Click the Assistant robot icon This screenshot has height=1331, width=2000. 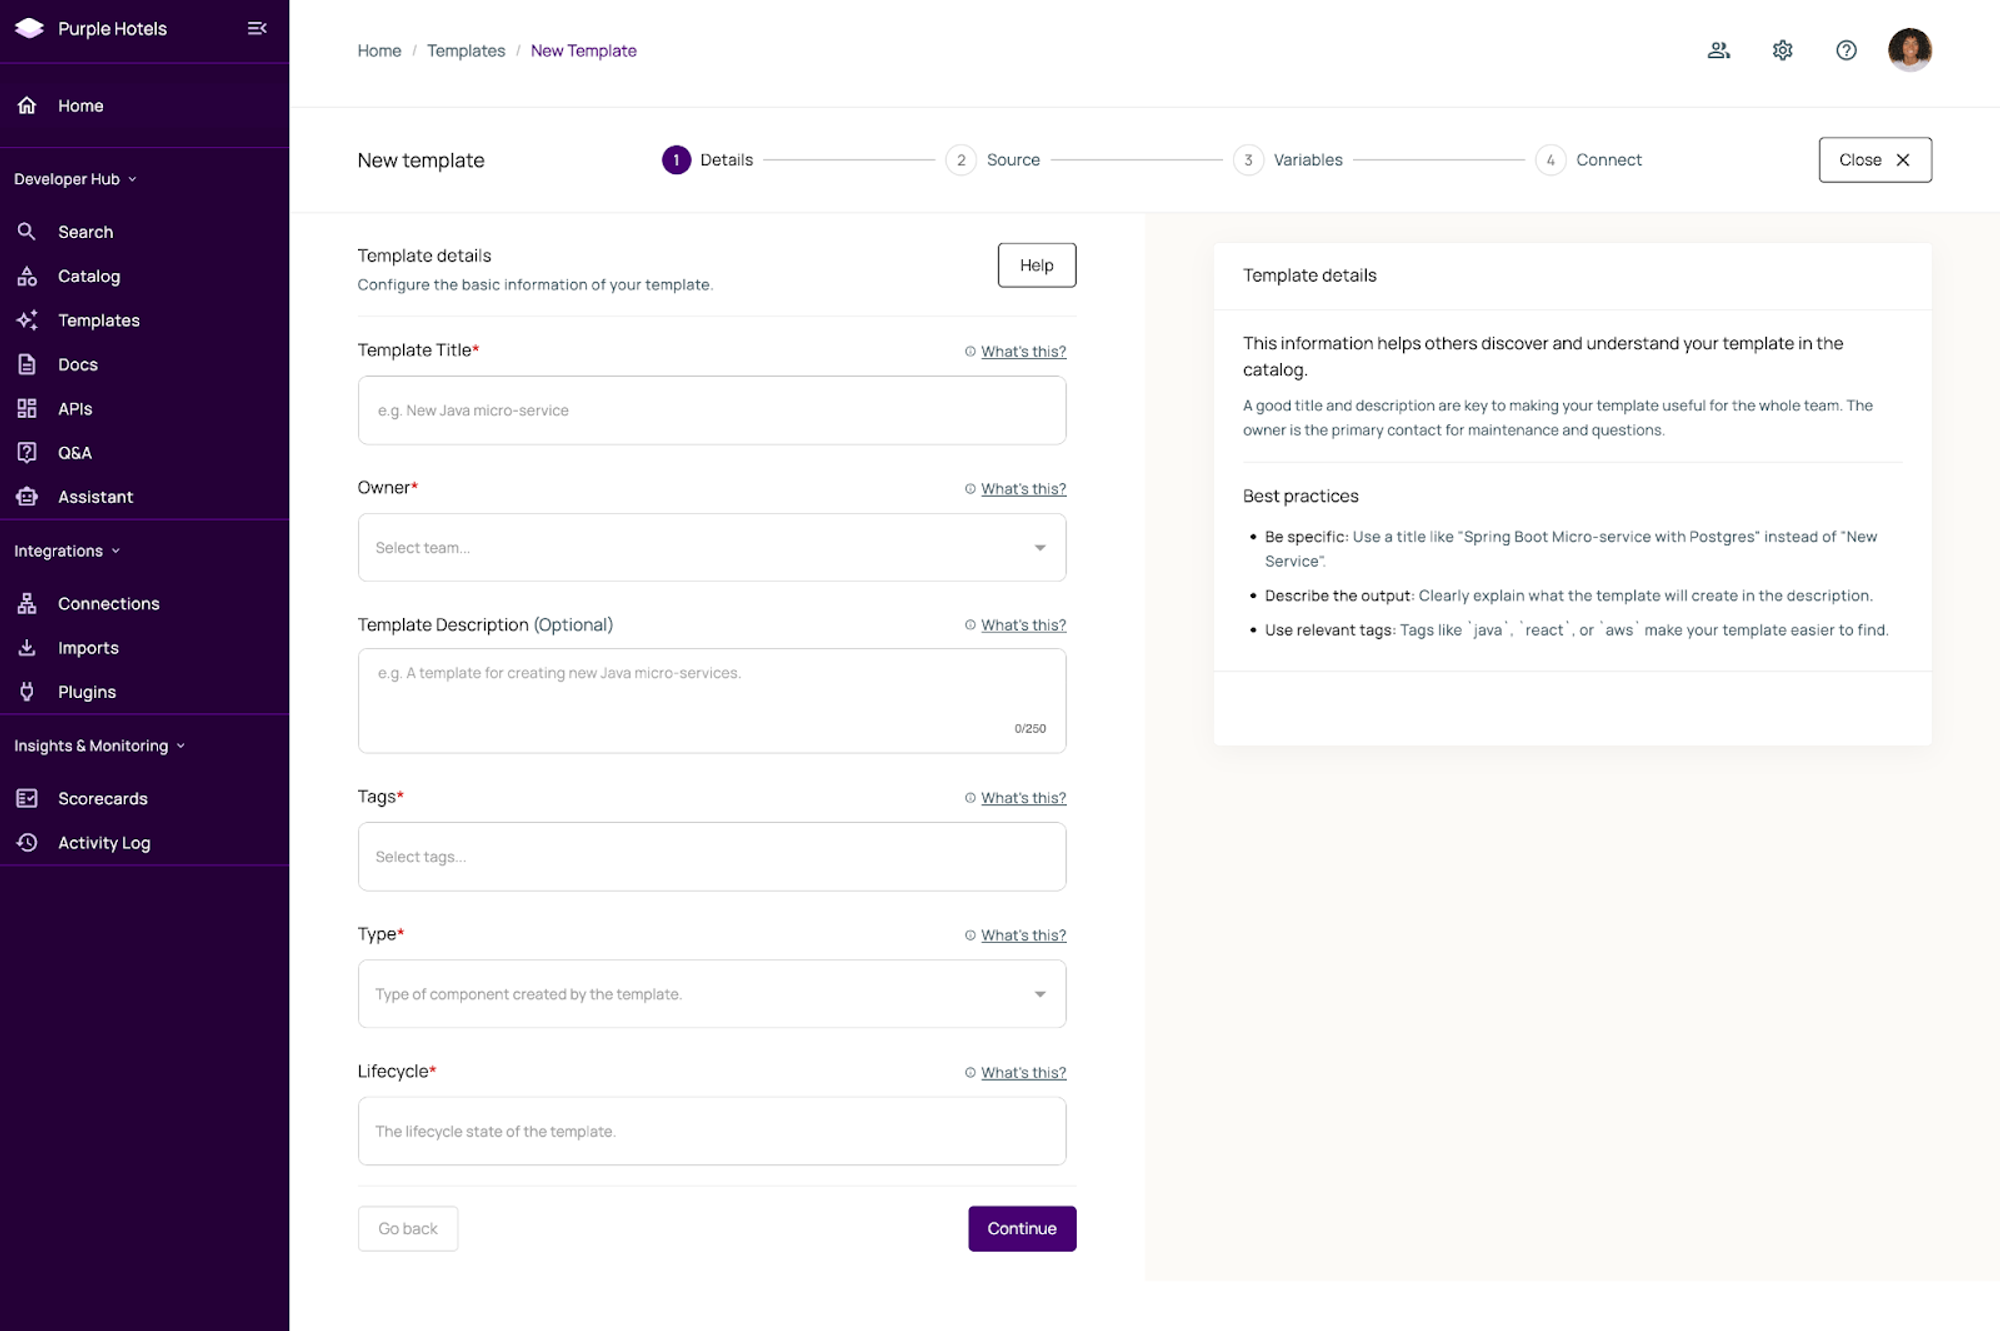[27, 496]
